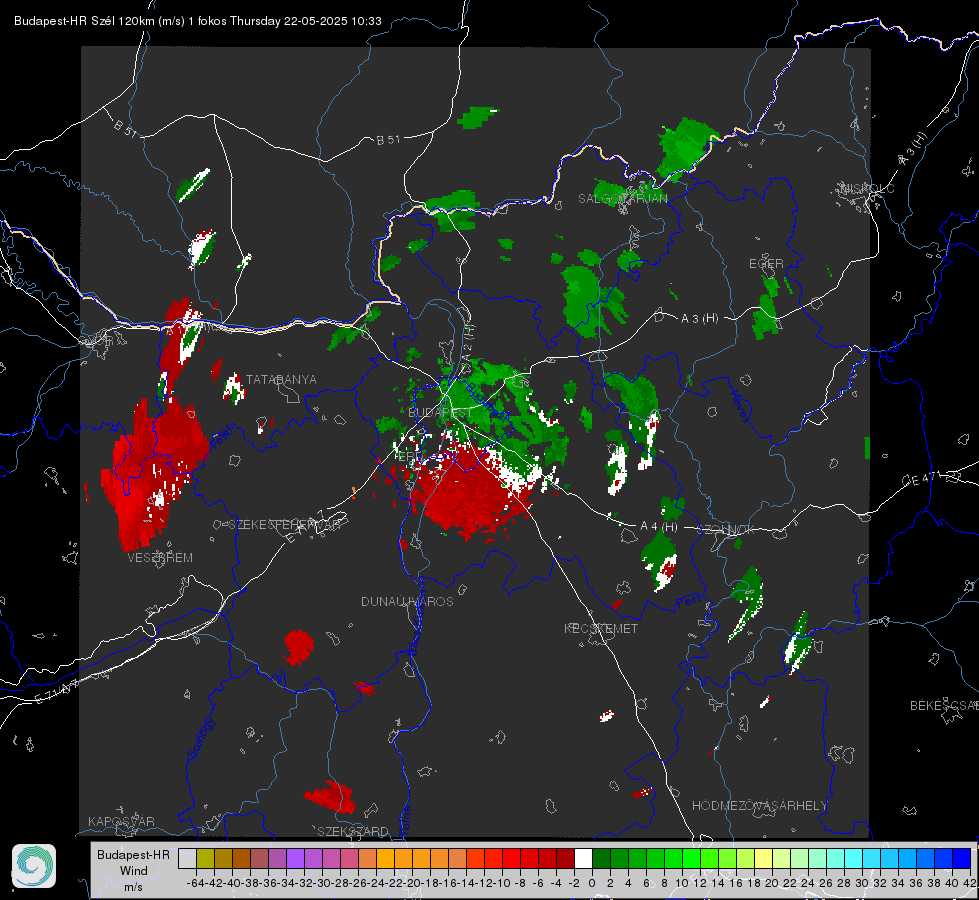Click the swirl logo icon beside legend
Image resolution: width=979 pixels, height=900 pixels.
tap(34, 866)
